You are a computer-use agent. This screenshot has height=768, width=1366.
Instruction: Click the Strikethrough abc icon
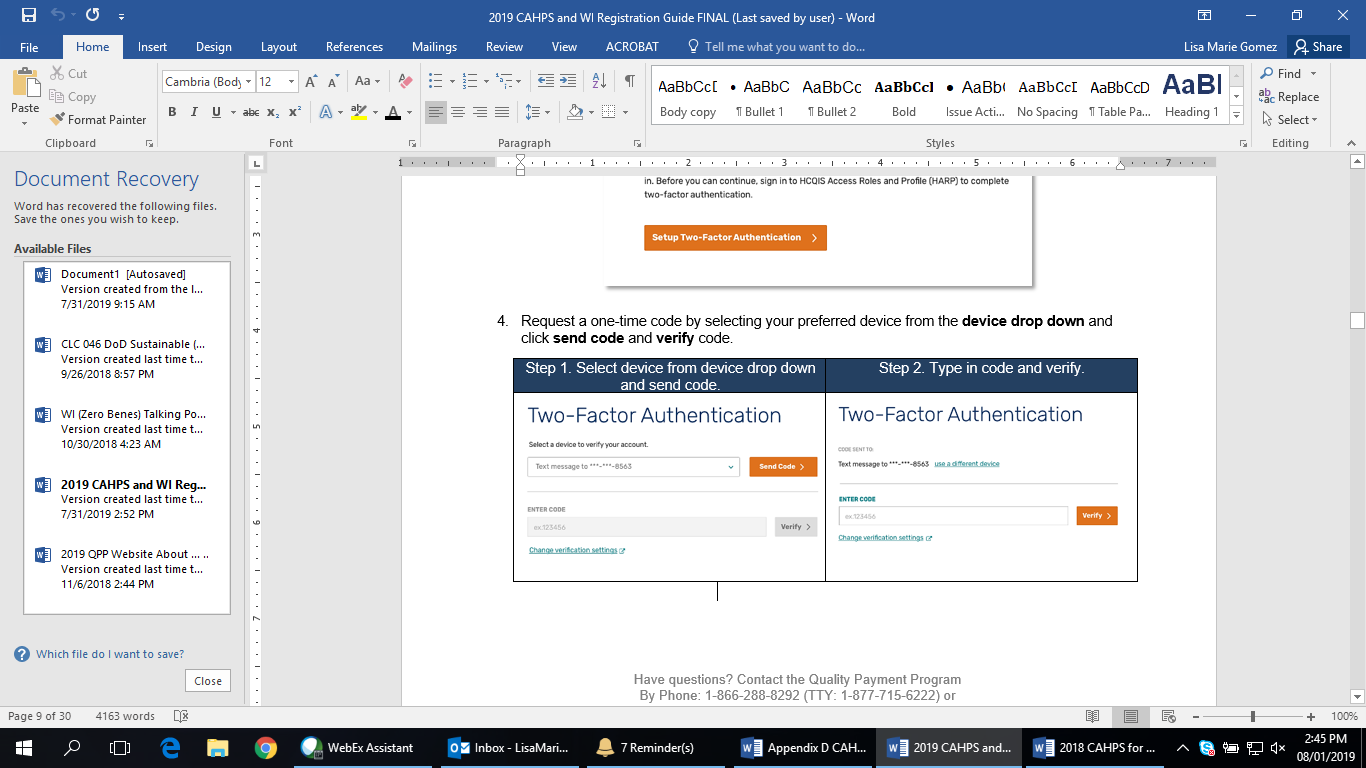(251, 113)
